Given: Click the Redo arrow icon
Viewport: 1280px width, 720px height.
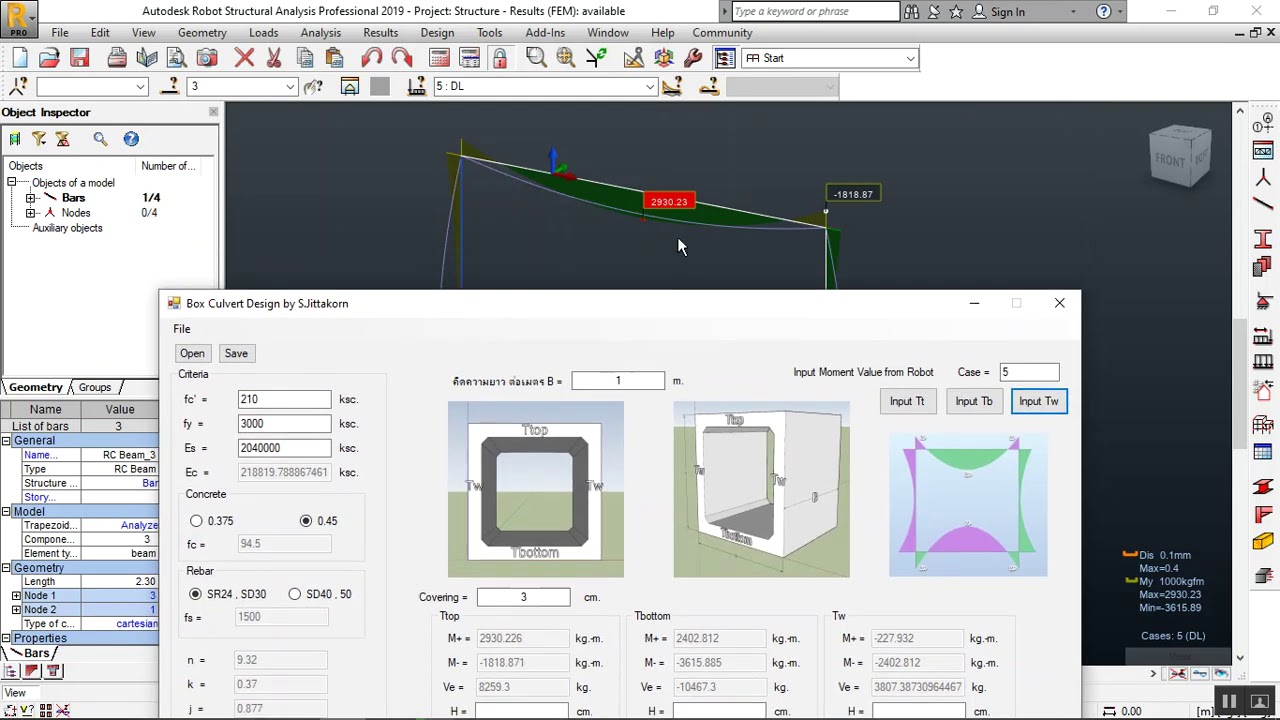Looking at the screenshot, I should 402,58.
